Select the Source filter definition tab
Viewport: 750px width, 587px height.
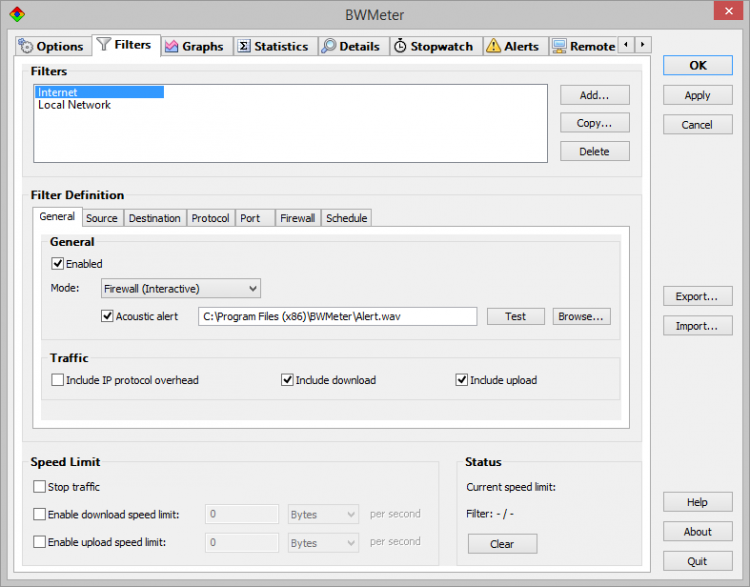point(102,218)
